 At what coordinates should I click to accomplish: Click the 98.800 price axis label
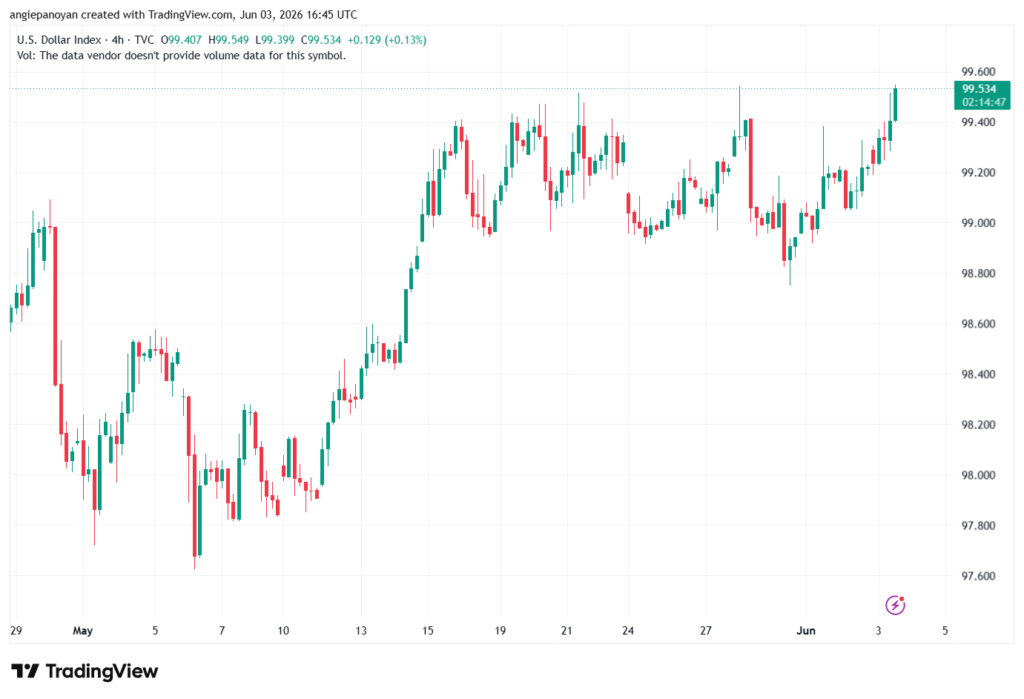pos(978,273)
